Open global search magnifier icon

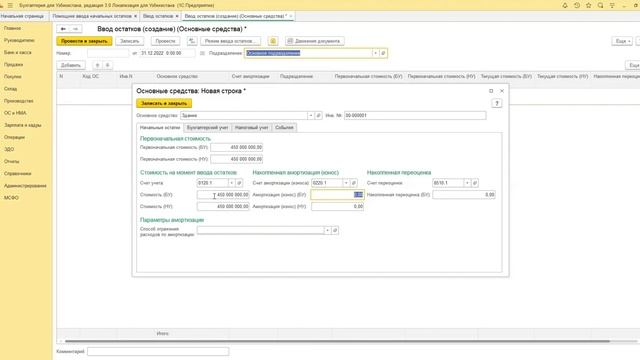[x=600, y=5]
